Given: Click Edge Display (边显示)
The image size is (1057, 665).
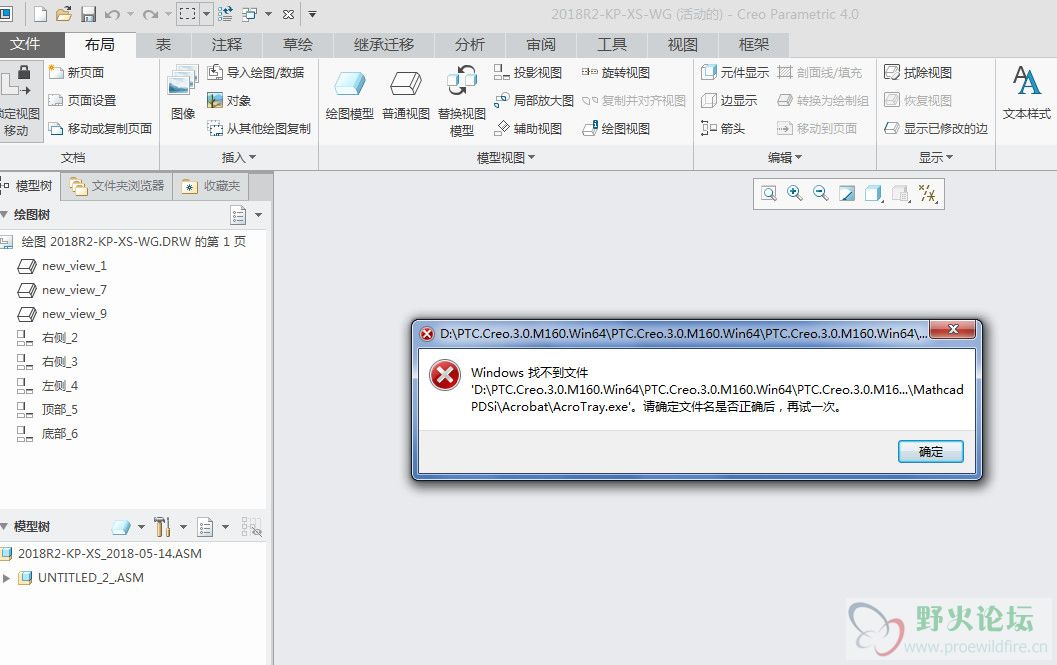Looking at the screenshot, I should point(729,100).
